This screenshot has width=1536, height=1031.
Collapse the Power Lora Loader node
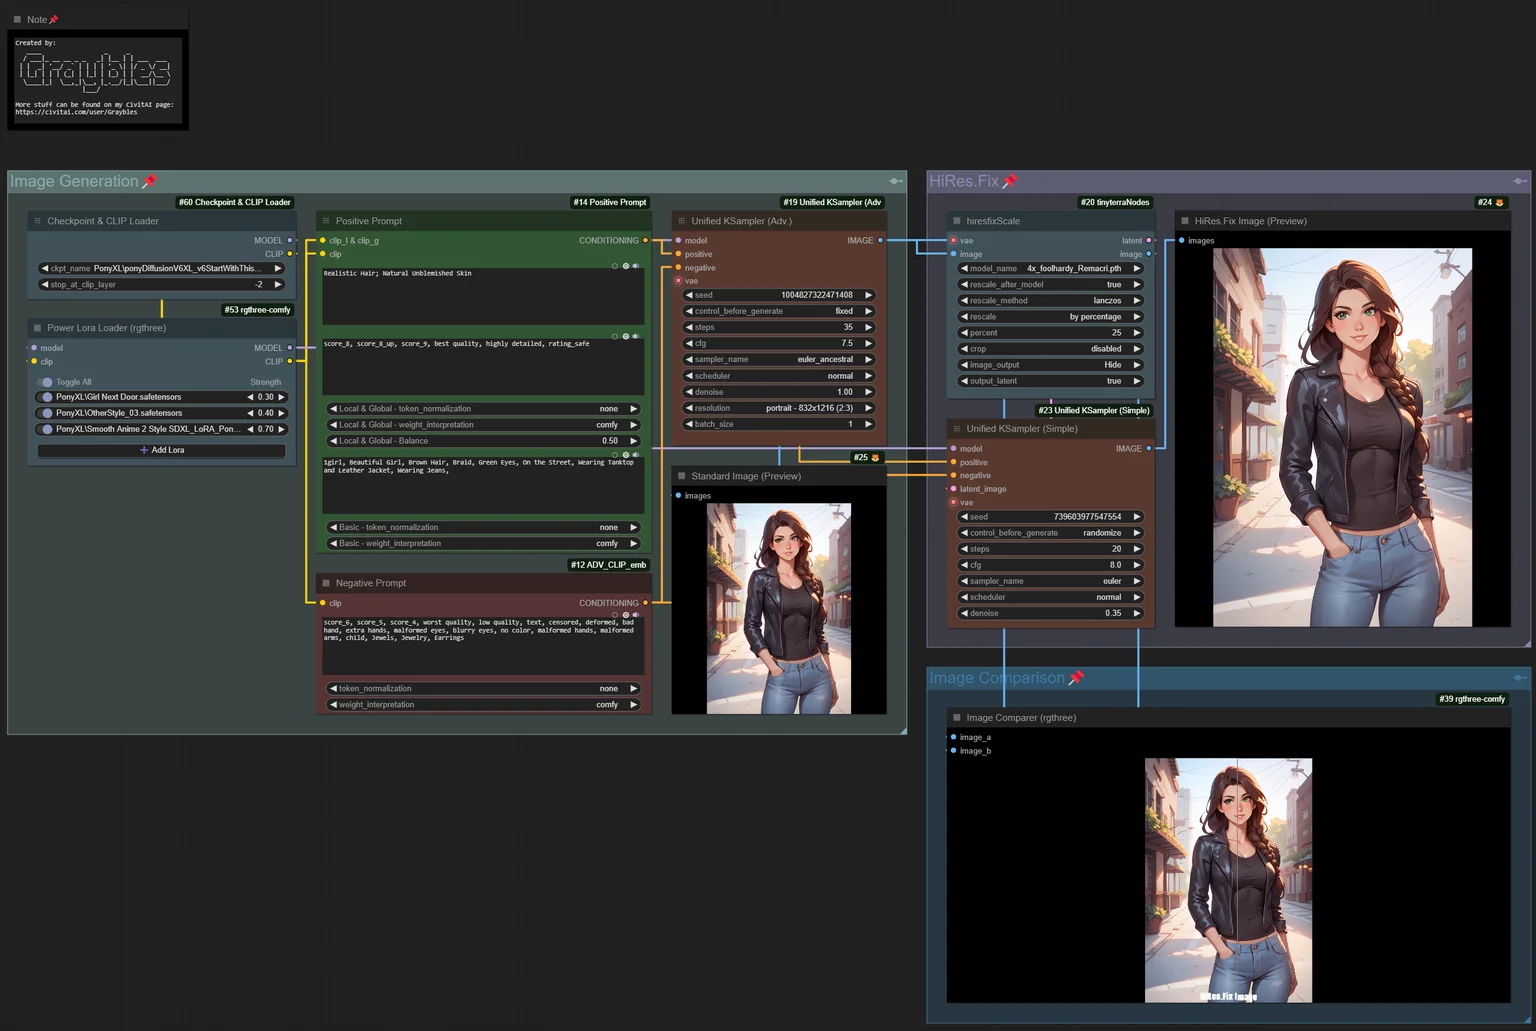(37, 328)
